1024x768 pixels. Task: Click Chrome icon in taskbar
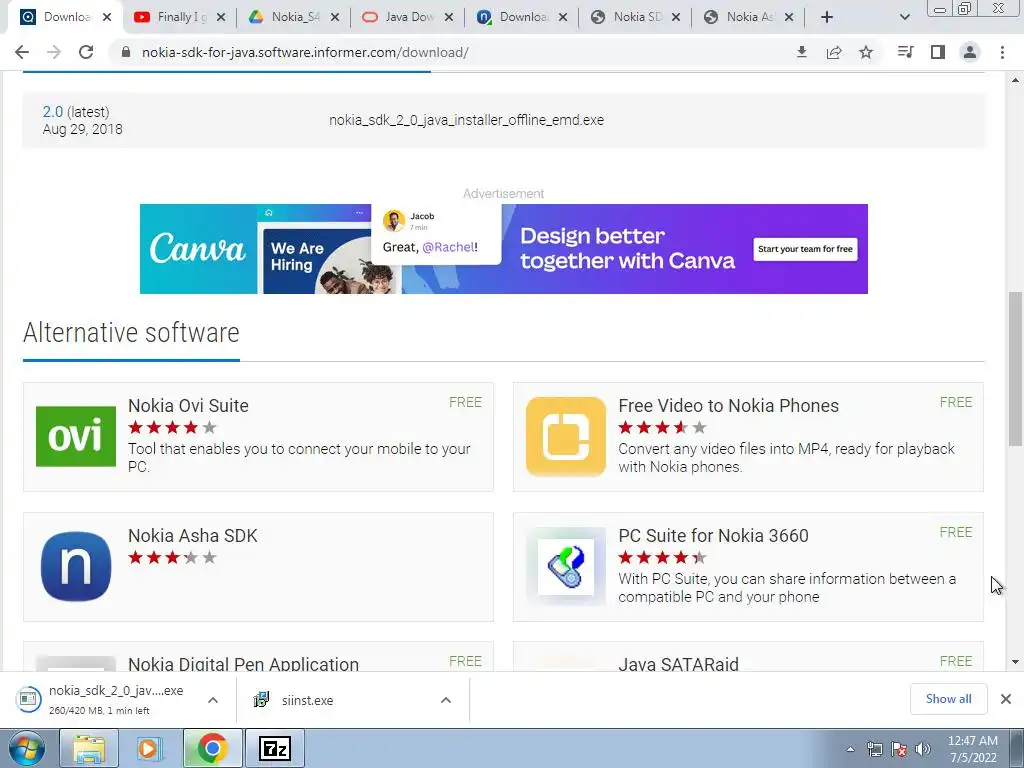[212, 748]
